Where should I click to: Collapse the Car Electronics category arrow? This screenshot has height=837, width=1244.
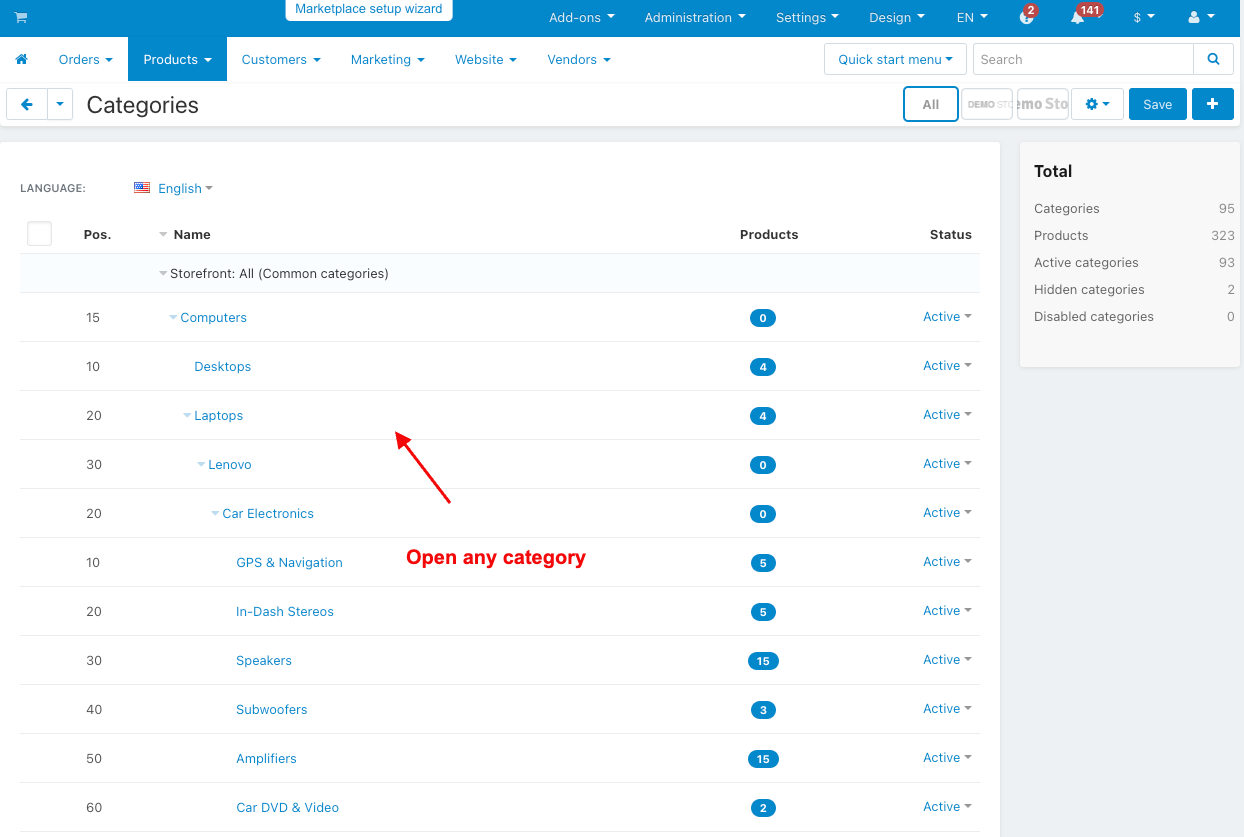215,513
